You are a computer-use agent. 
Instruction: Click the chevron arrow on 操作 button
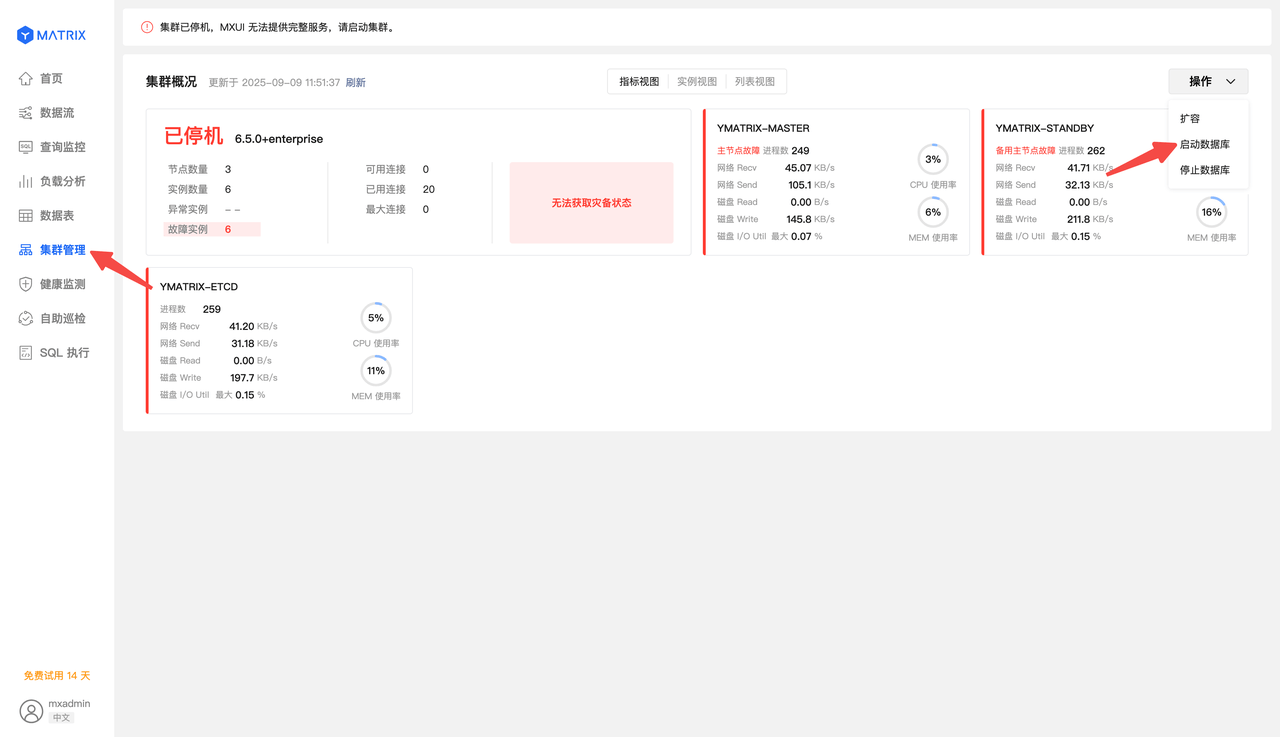1230,82
